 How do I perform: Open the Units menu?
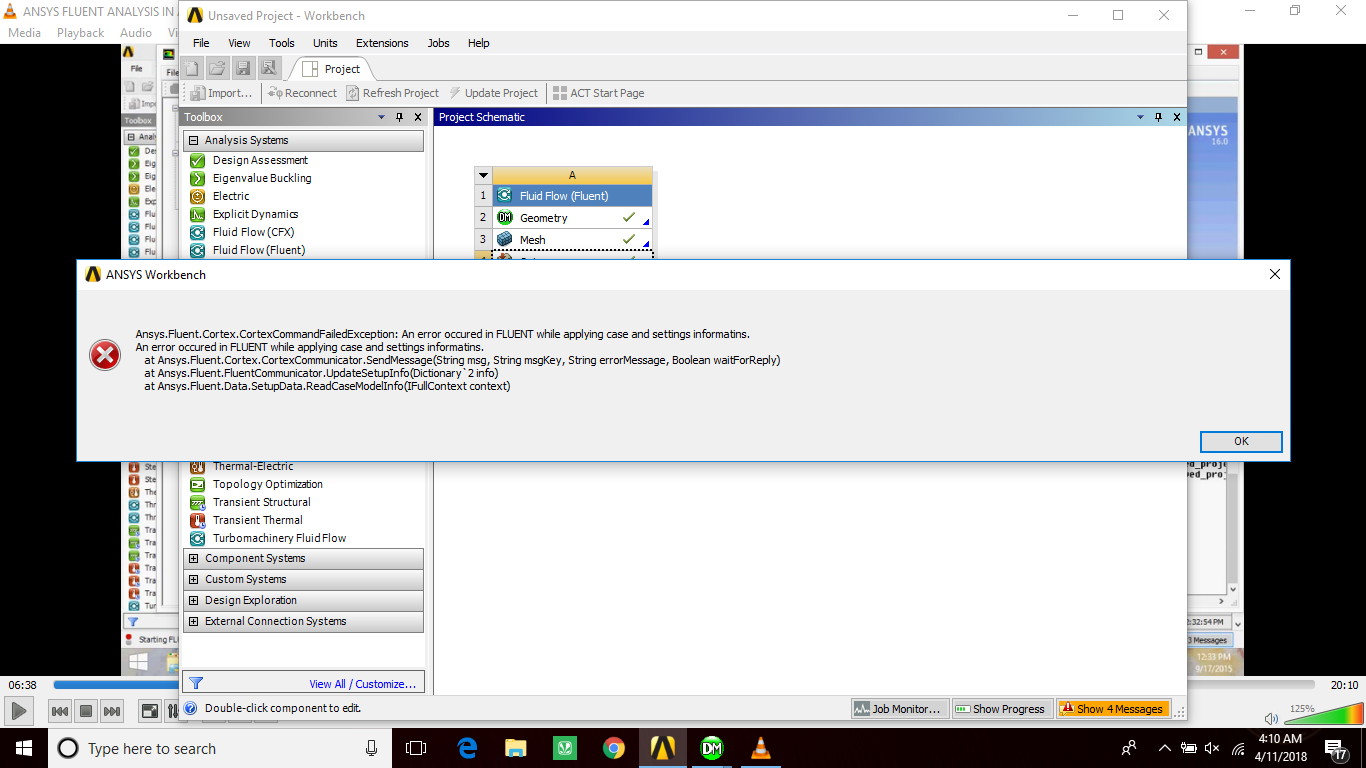tap(325, 43)
